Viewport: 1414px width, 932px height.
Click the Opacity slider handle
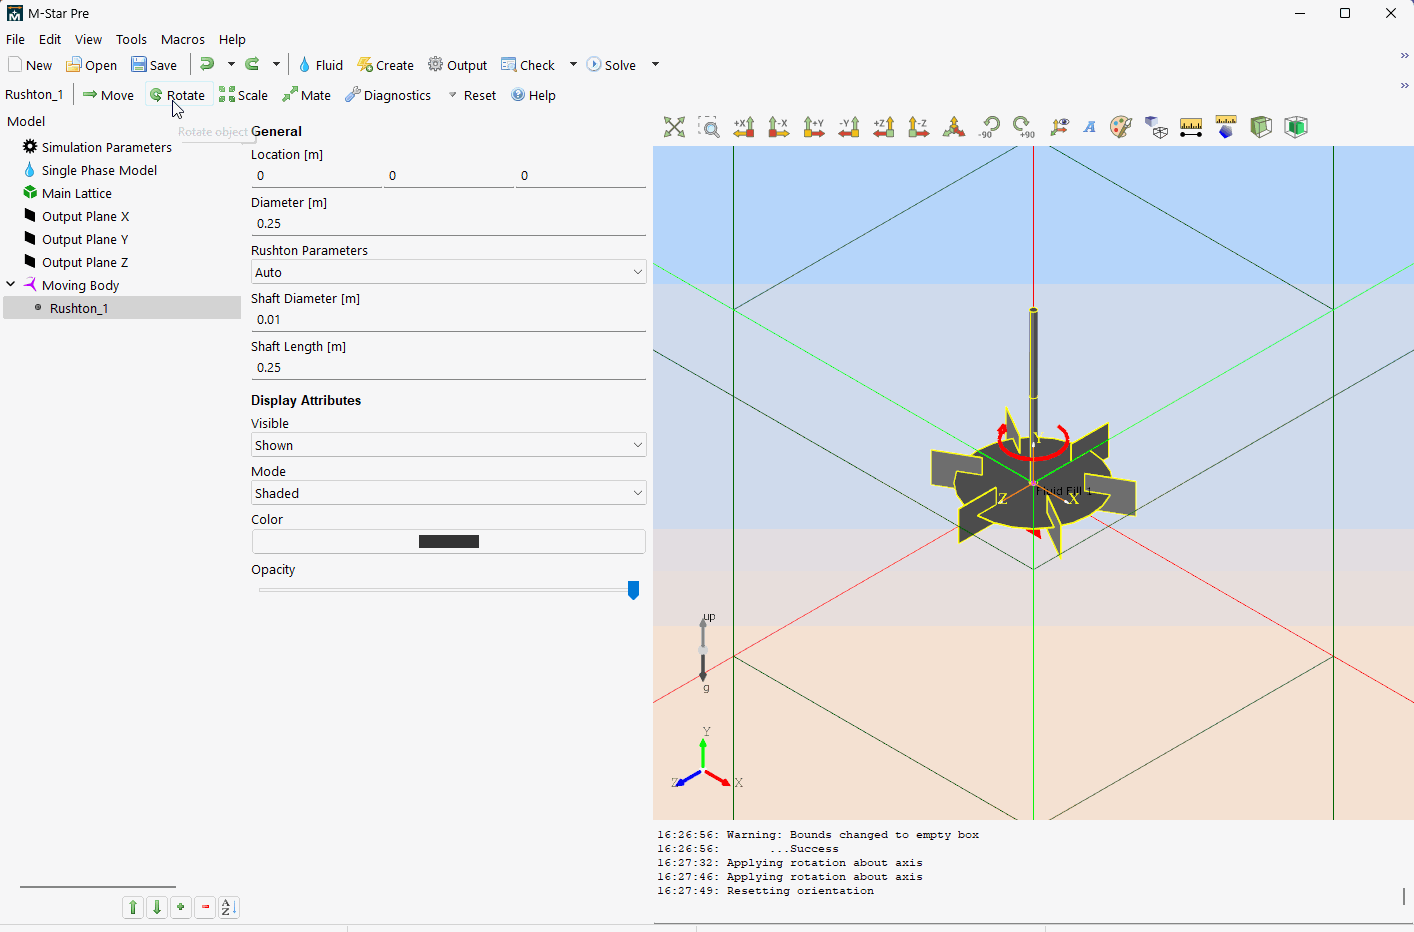633,590
